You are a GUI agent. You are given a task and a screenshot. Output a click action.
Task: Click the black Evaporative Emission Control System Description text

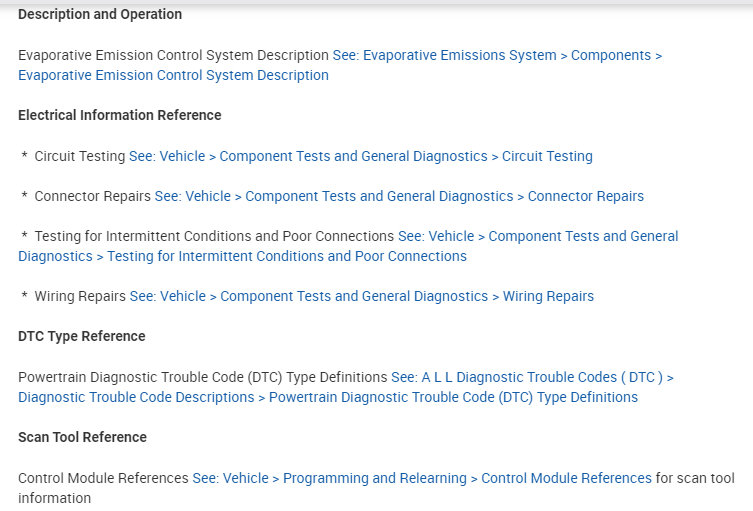tap(173, 56)
